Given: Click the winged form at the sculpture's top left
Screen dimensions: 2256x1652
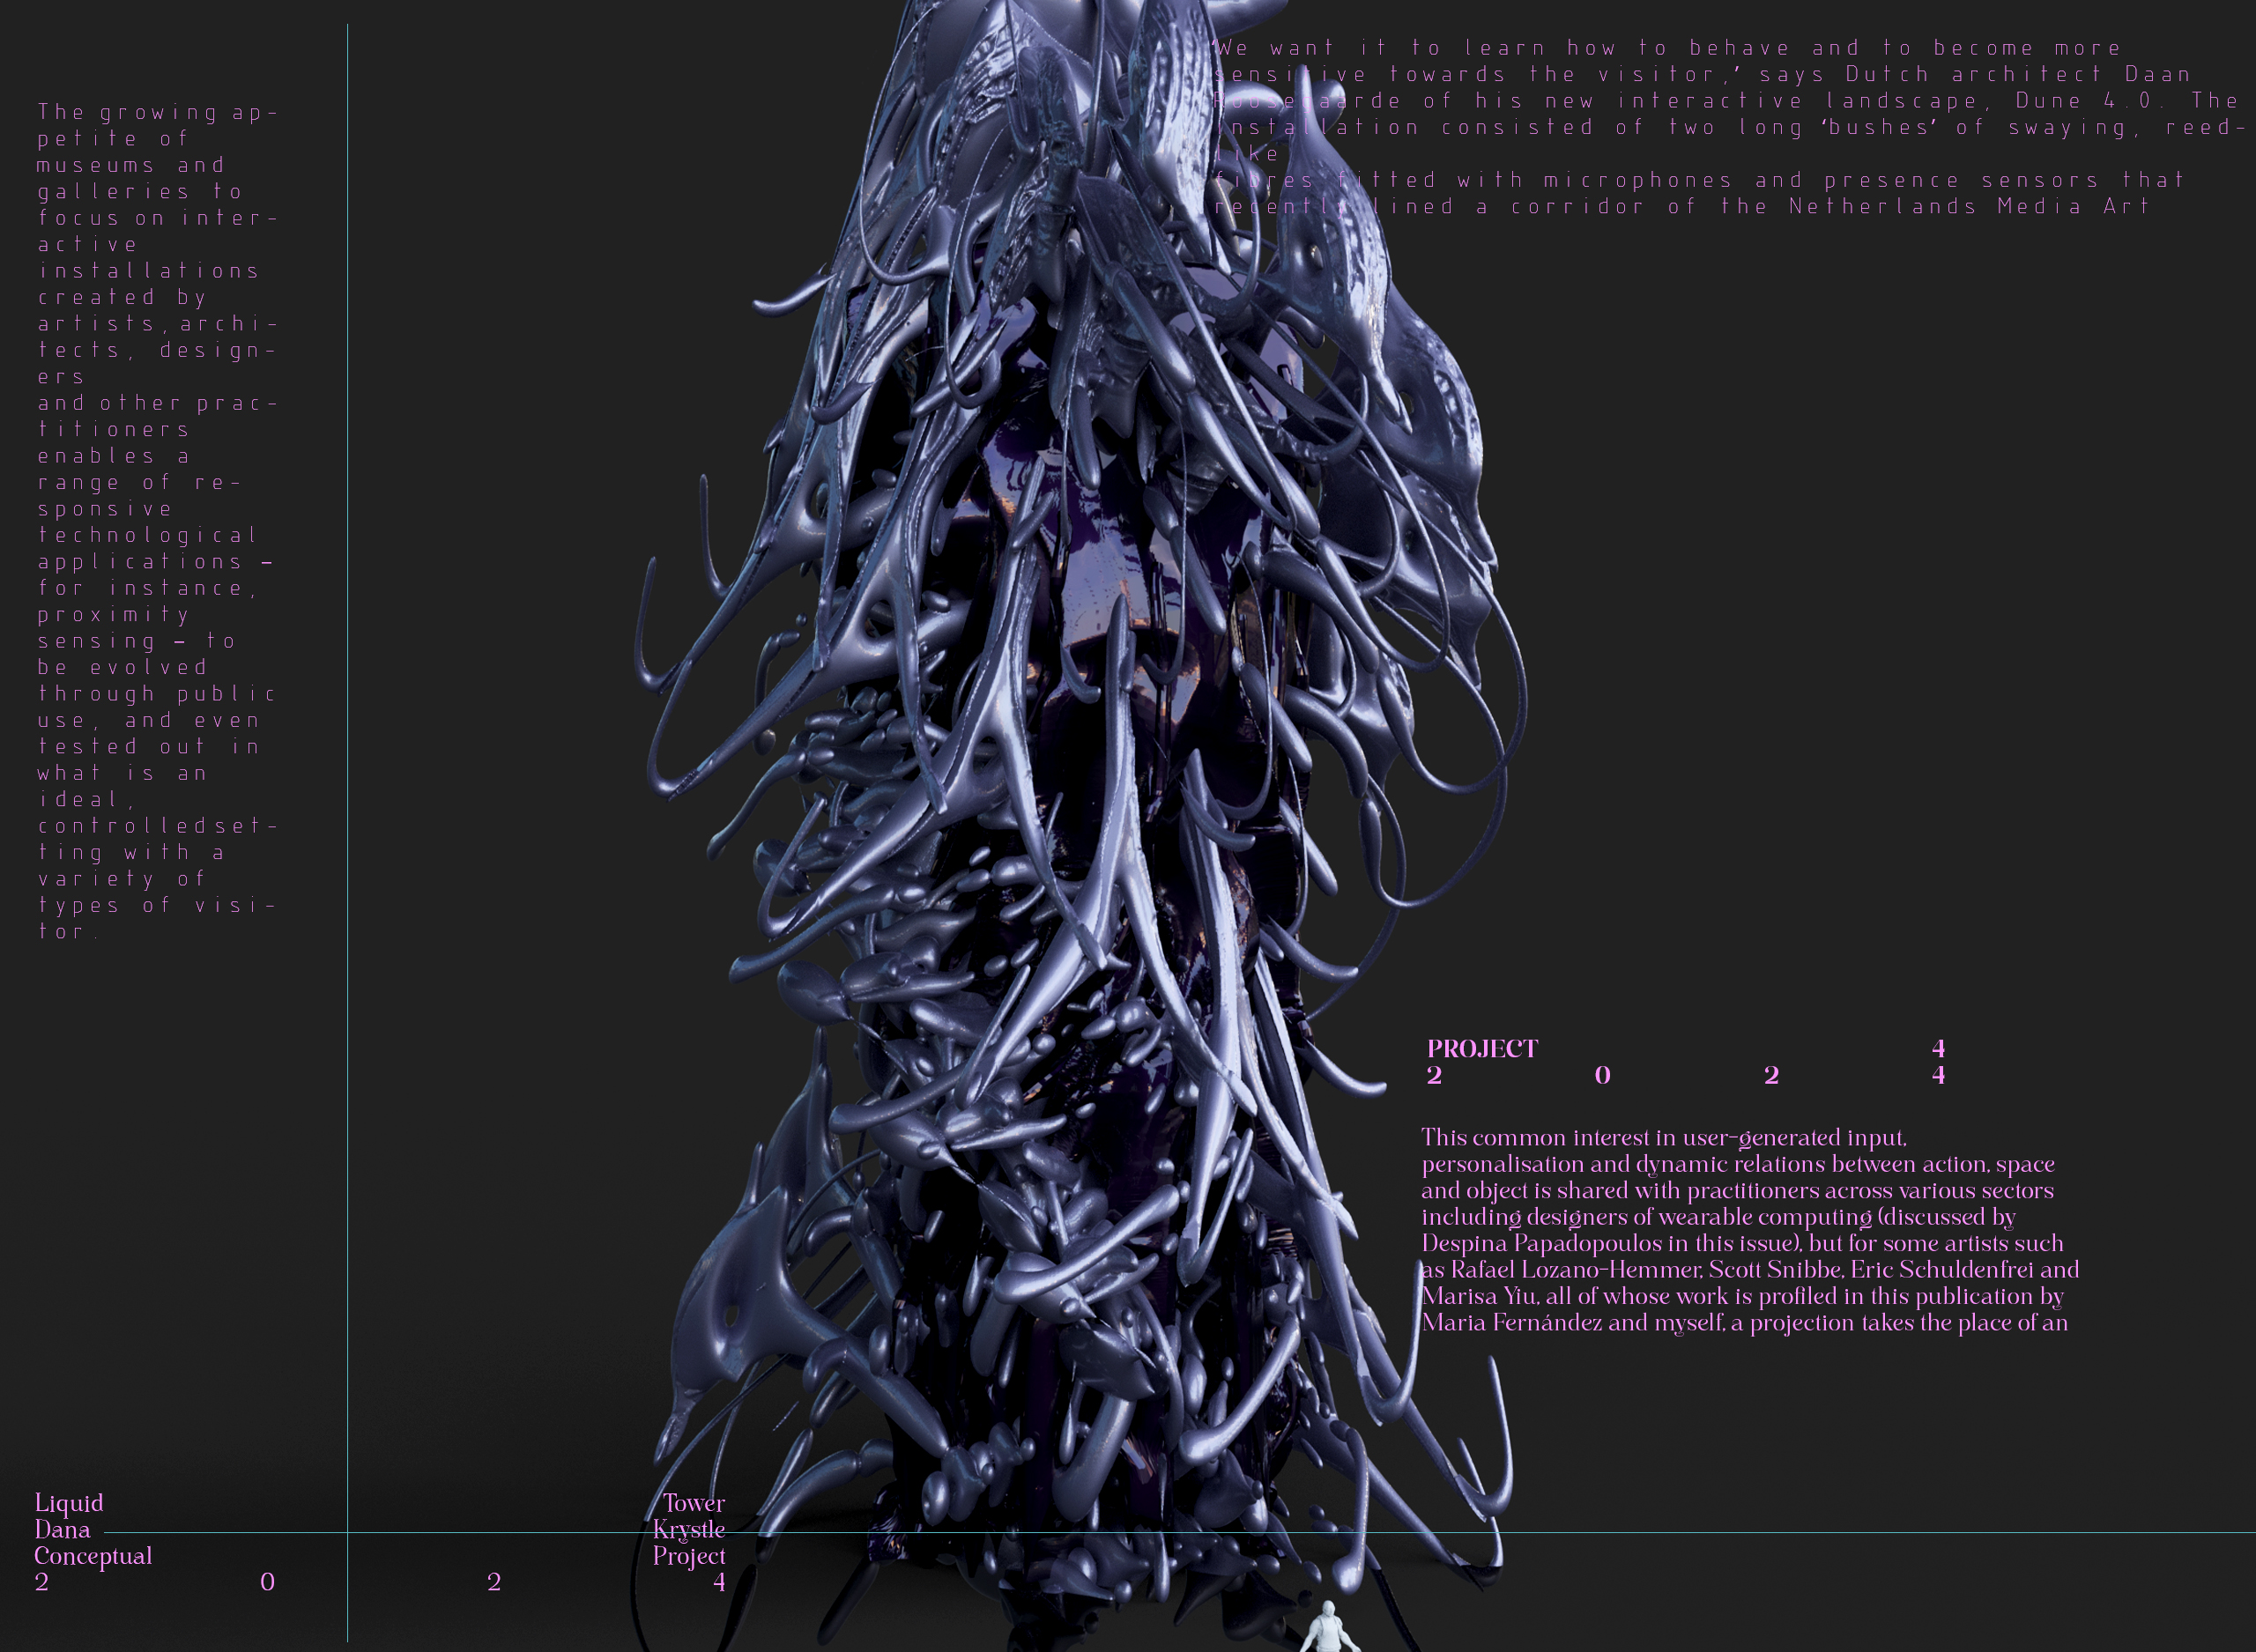Looking at the screenshot, I should [x=950, y=120].
